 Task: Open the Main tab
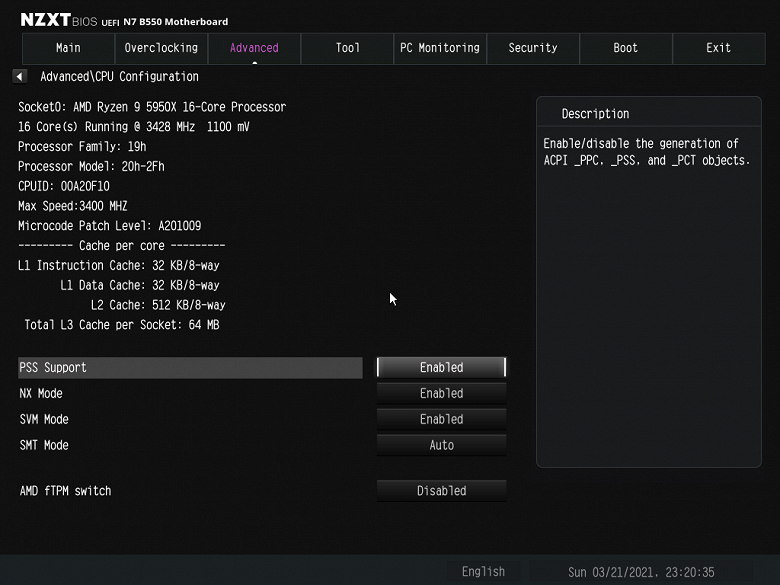coord(69,48)
